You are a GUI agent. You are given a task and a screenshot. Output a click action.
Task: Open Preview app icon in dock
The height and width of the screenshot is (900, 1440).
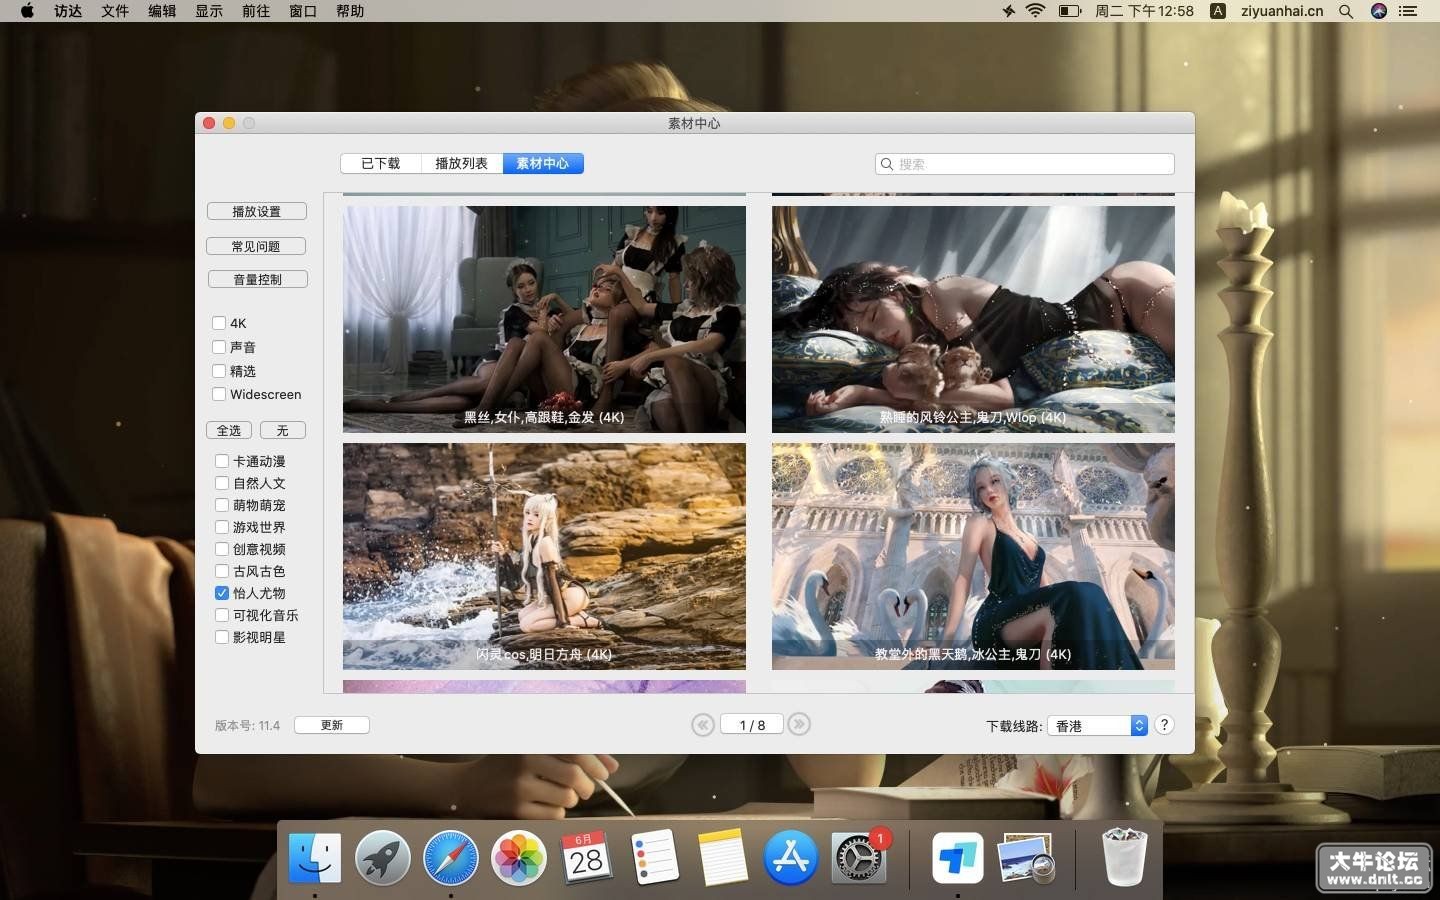click(1026, 858)
